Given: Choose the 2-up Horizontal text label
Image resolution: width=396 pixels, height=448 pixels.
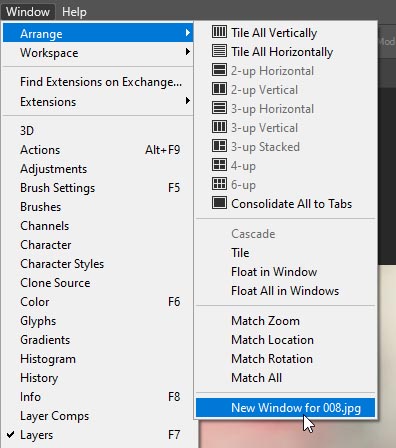Looking at the screenshot, I should coord(272,71).
